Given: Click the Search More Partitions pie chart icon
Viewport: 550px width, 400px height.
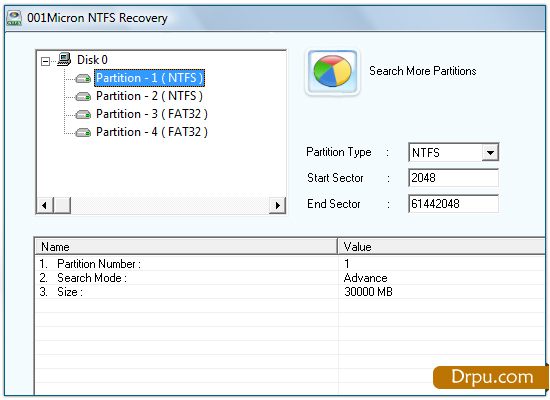Looking at the screenshot, I should pyautogui.click(x=333, y=72).
